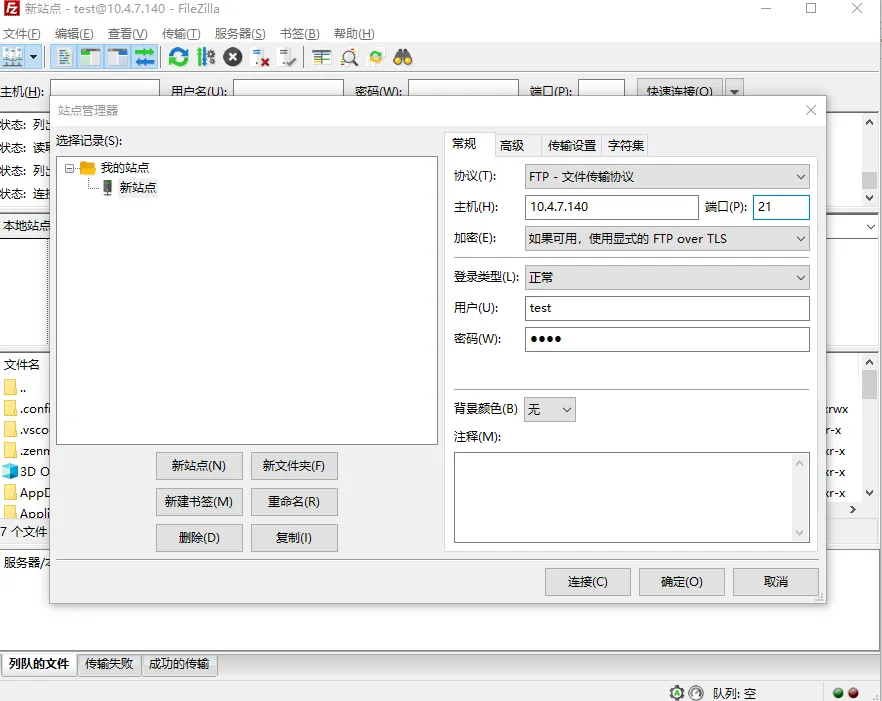Open the Site Manager dropdown arrow in toolbar
This screenshot has width=882, height=701.
34,57
